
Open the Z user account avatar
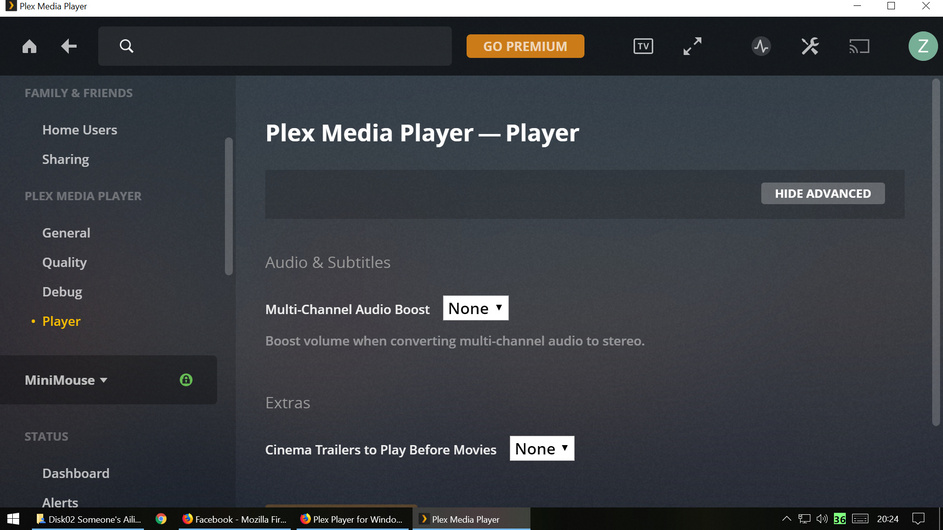(x=923, y=46)
